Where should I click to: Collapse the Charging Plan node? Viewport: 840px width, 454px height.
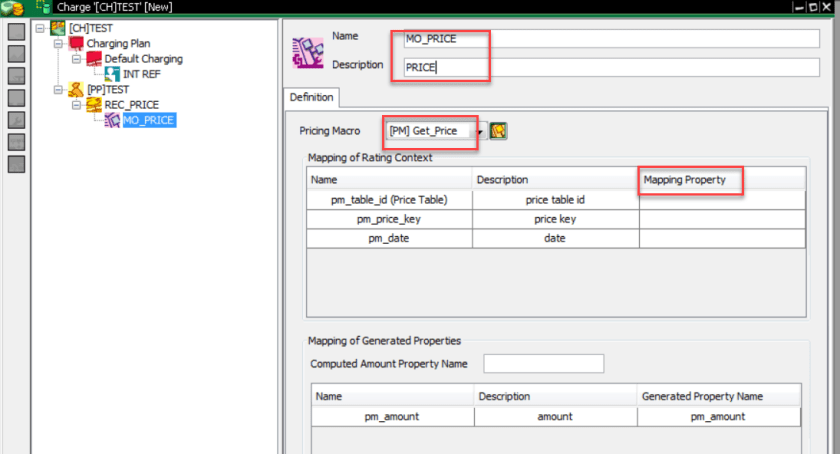point(58,43)
